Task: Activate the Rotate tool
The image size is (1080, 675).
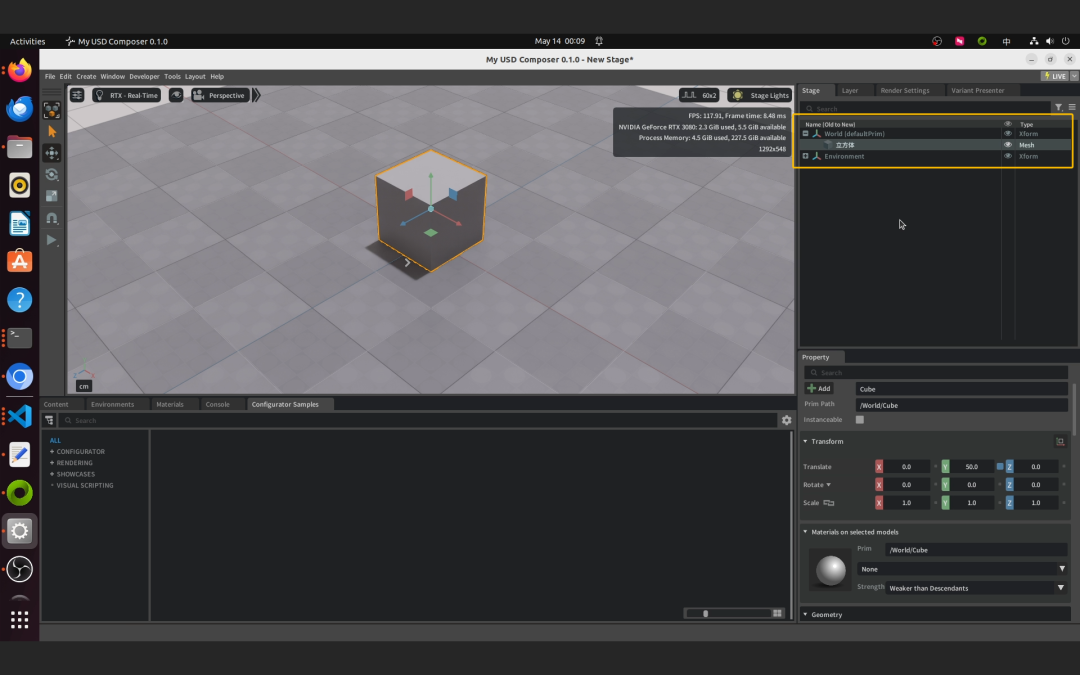Action: (52, 175)
